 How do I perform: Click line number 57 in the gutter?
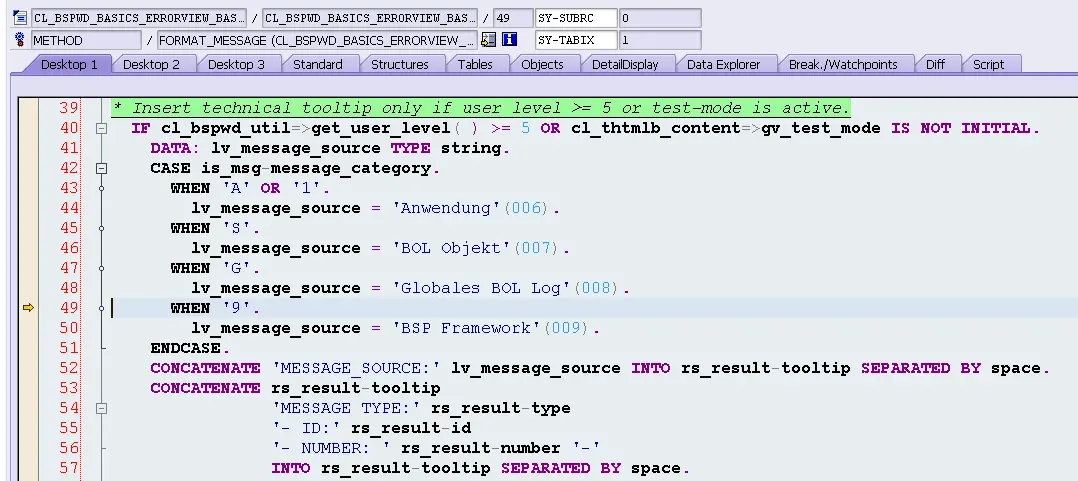69,468
